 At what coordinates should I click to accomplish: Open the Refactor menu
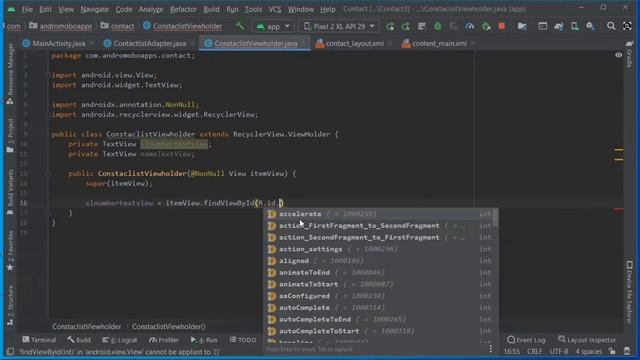point(183,9)
